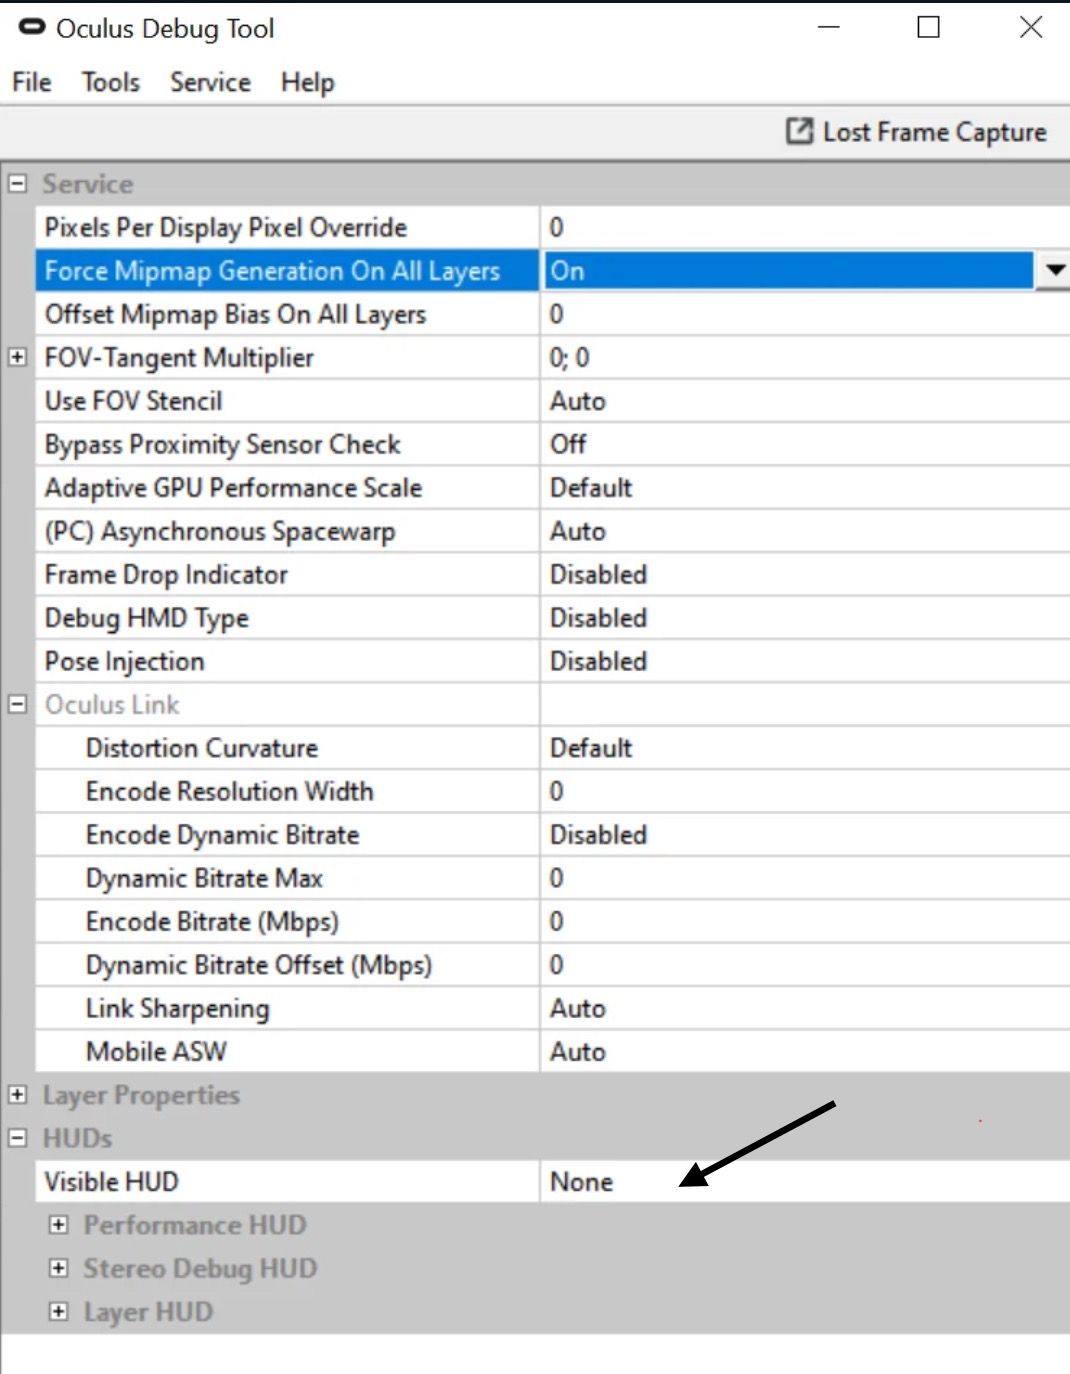
Task: Click Debug HMD Type Disabled value
Action: click(x=805, y=618)
